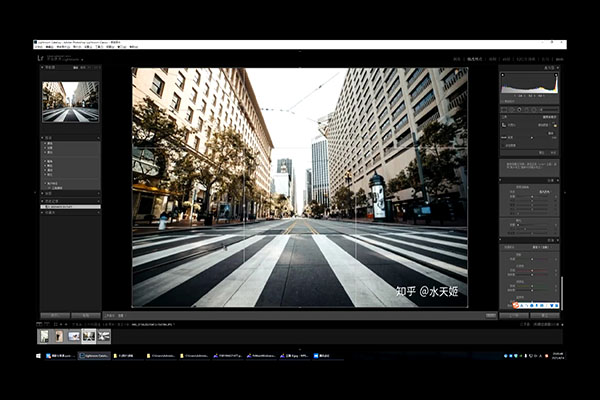Viewport: 600px width, 400px height.
Task: Select the first thumbnail in the filmstrip
Action: point(44,336)
